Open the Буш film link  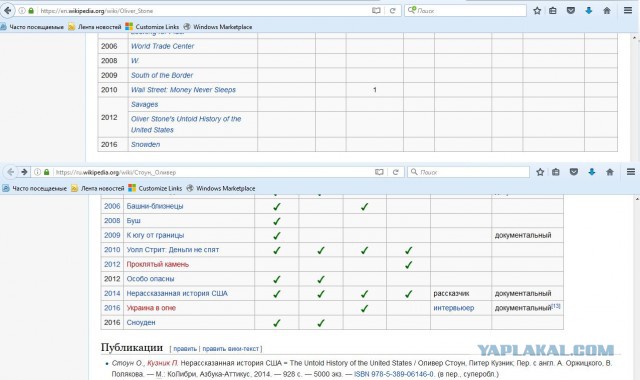tap(133, 220)
